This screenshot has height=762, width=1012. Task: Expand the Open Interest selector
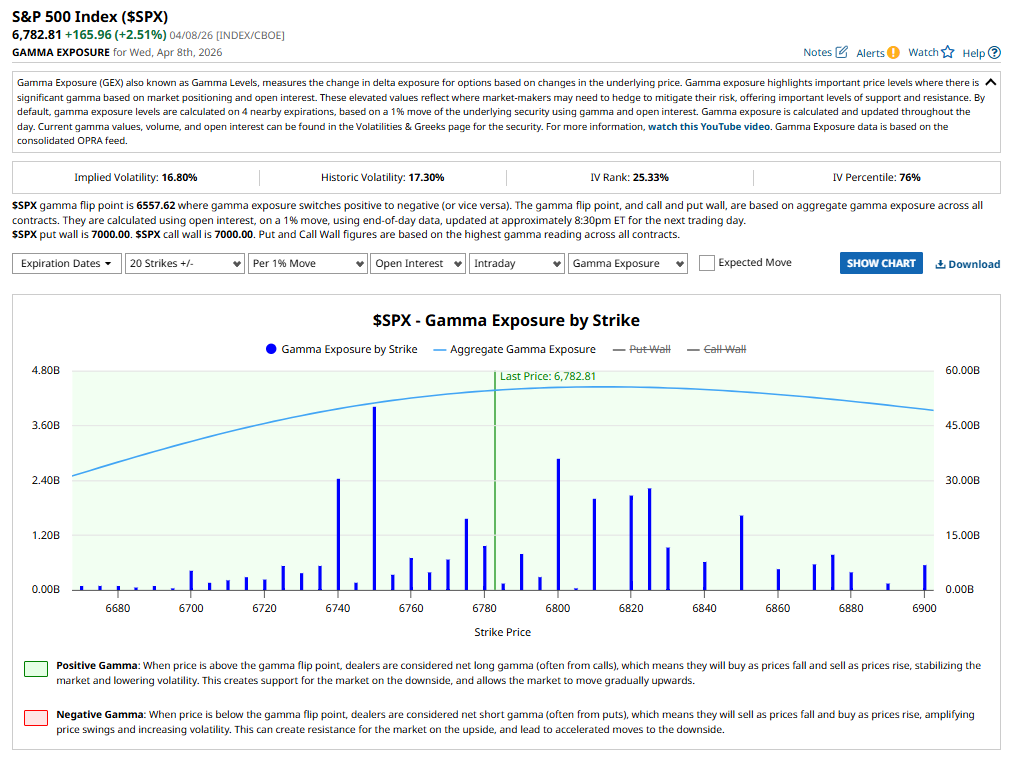pyautogui.click(x=417, y=262)
